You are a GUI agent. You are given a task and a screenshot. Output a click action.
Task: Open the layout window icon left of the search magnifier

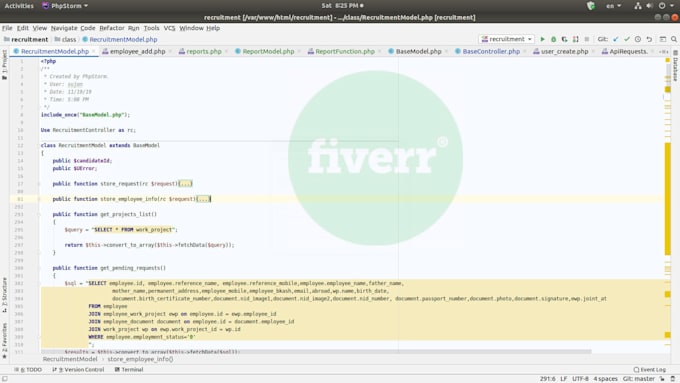pyautogui.click(x=663, y=39)
